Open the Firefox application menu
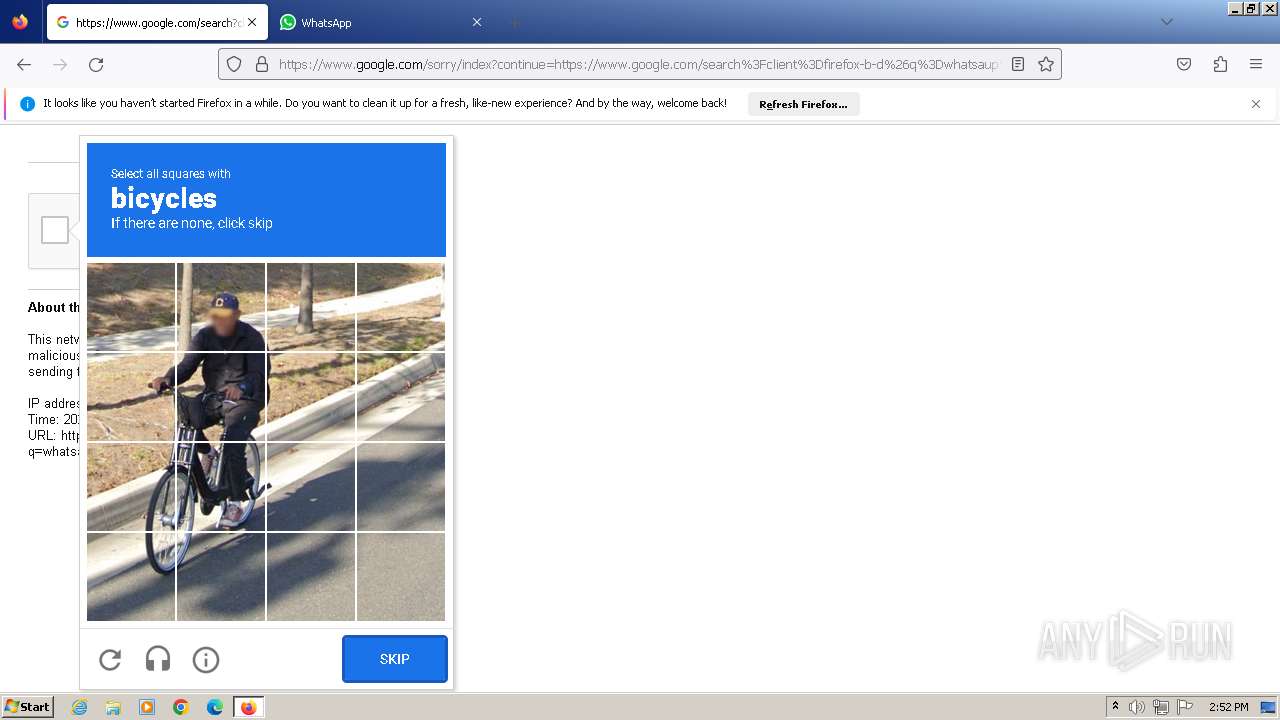 tap(1256, 64)
